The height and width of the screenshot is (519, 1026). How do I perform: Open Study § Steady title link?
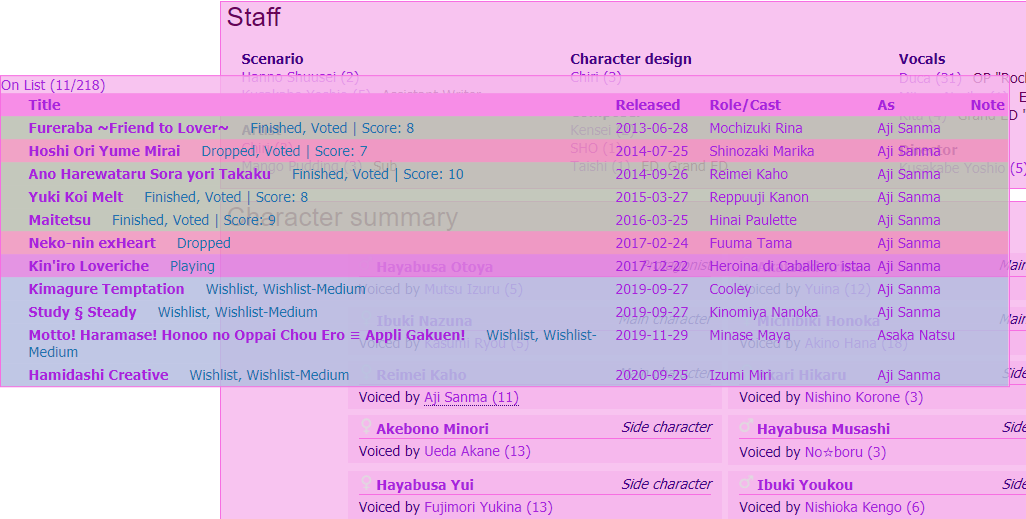coord(82,312)
